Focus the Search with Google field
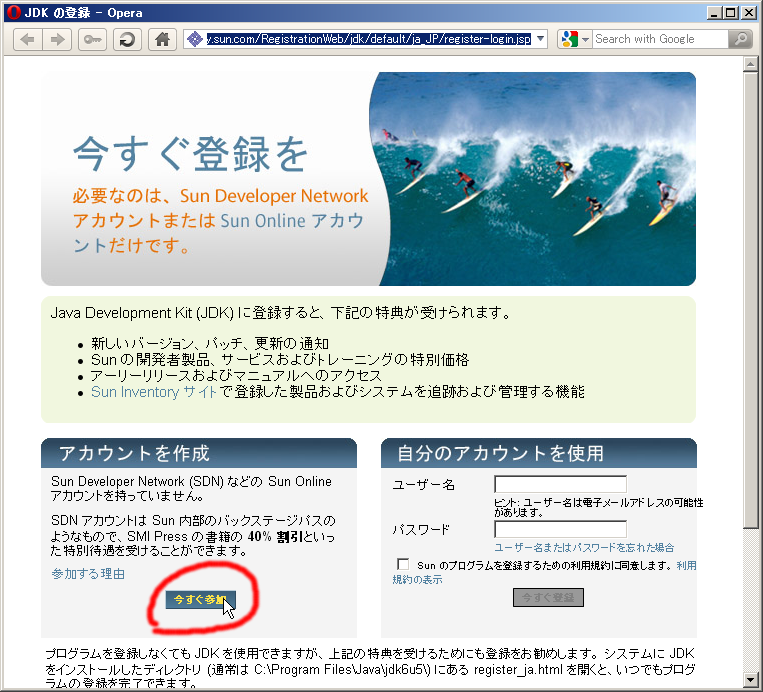 pos(660,39)
